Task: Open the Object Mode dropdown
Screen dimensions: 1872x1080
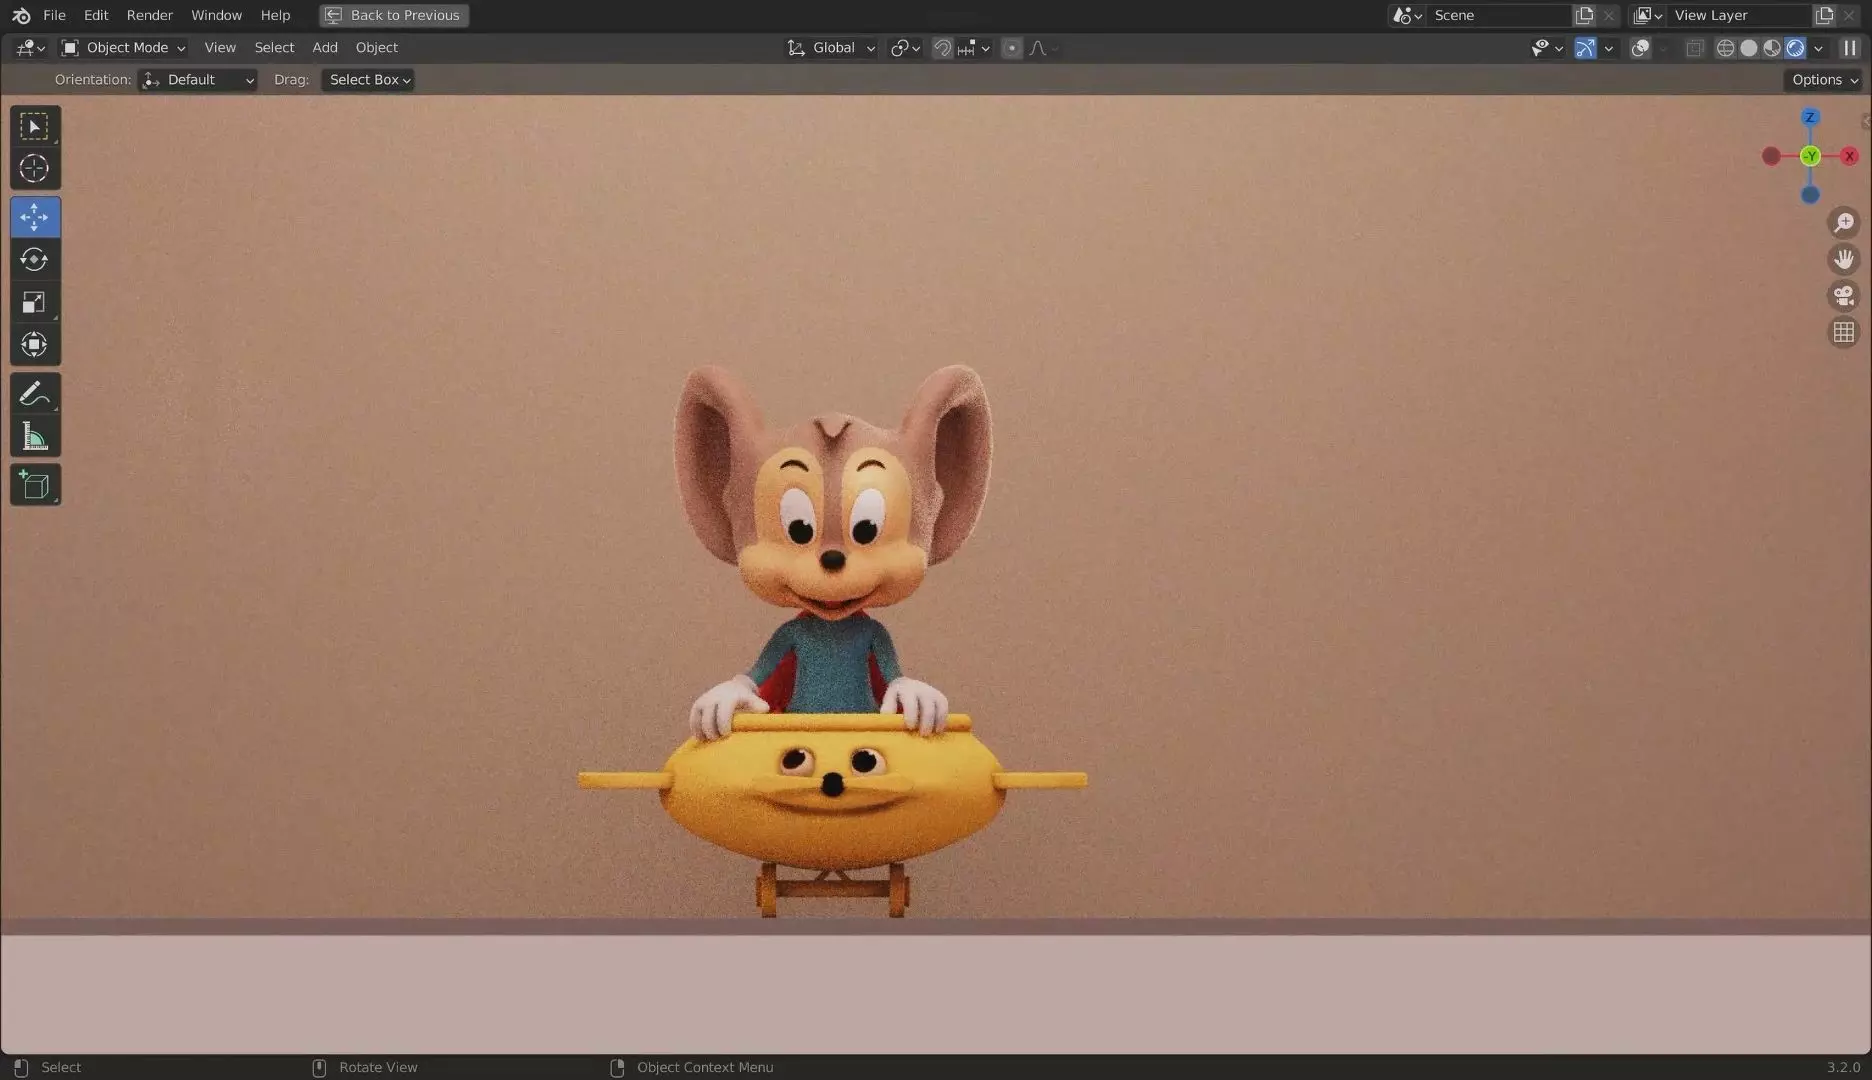Action: (123, 48)
